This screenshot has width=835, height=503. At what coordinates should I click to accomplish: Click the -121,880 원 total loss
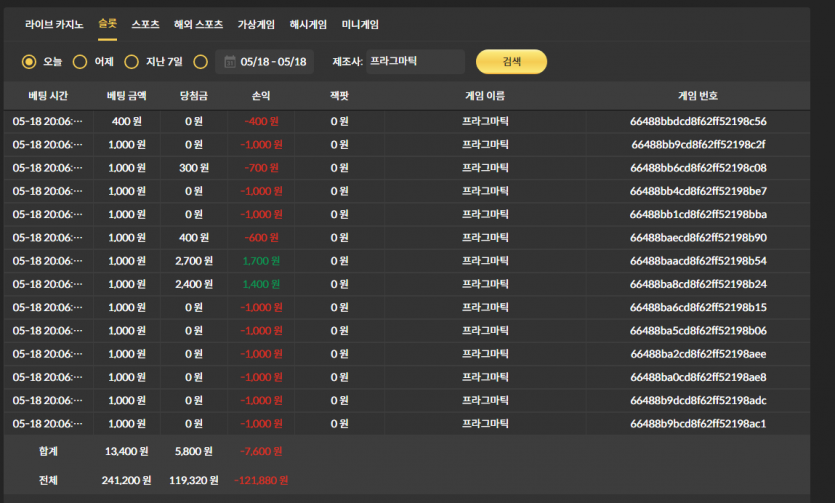pyautogui.click(x=261, y=480)
